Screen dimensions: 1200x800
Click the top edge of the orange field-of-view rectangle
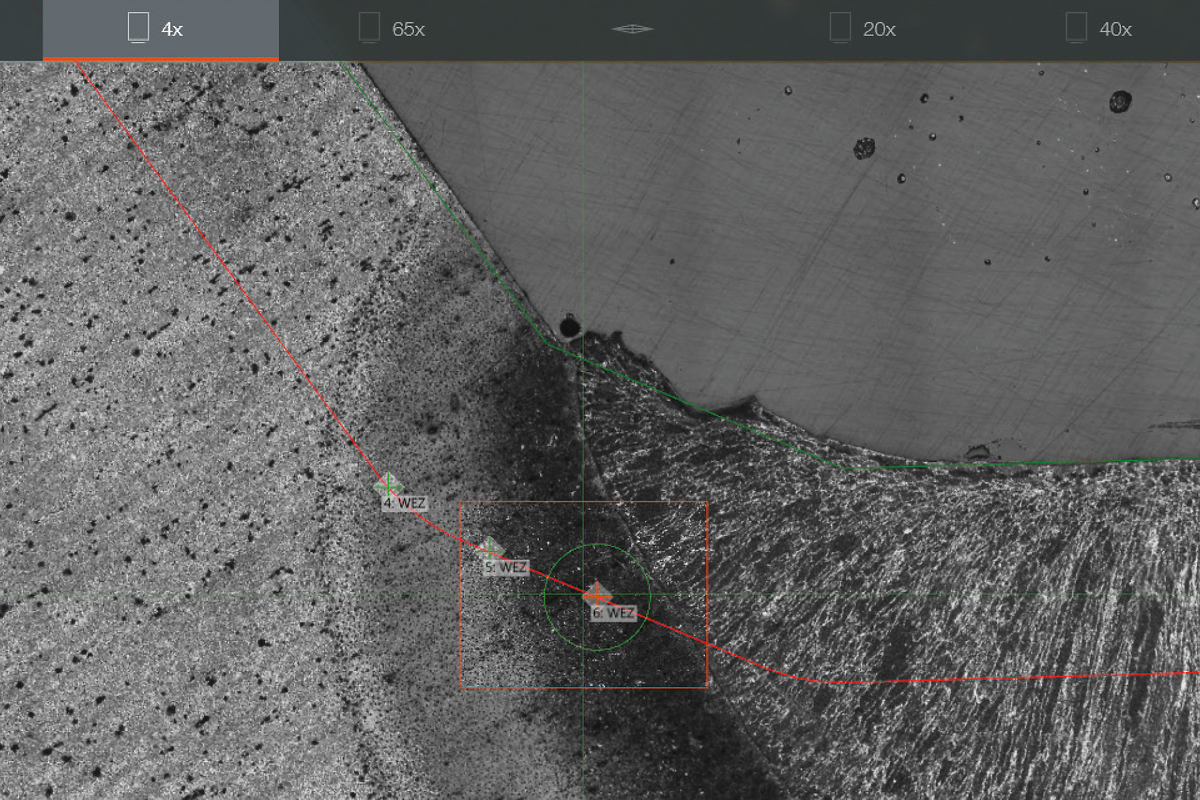point(583,502)
